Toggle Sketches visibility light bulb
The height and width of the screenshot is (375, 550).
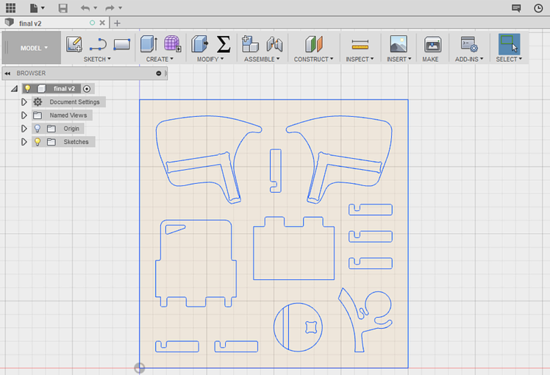[x=37, y=142]
